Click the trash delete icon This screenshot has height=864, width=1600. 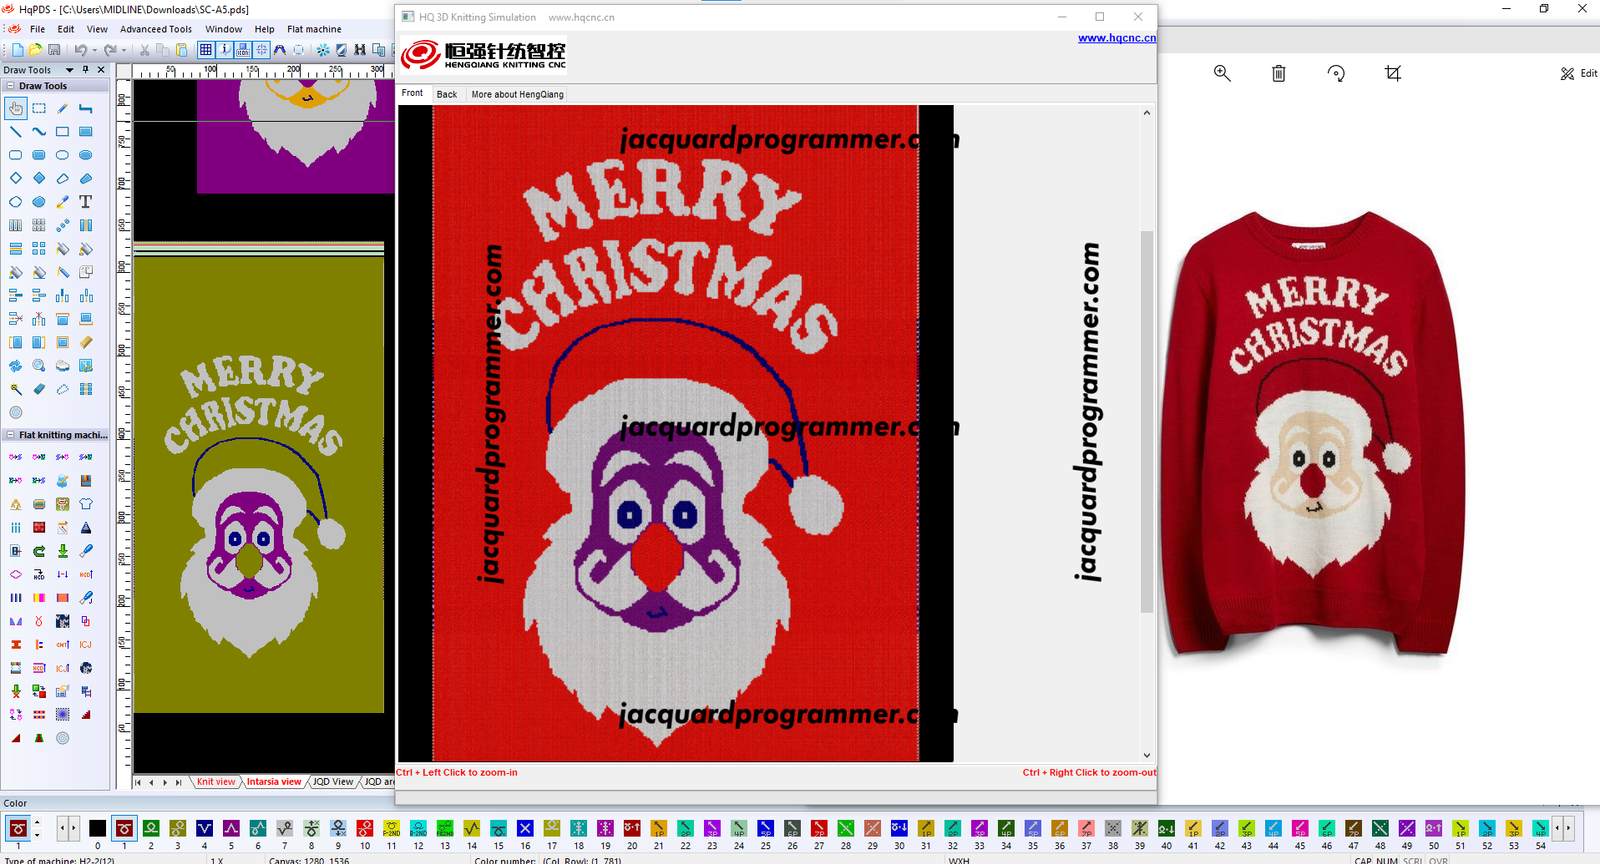1279,74
